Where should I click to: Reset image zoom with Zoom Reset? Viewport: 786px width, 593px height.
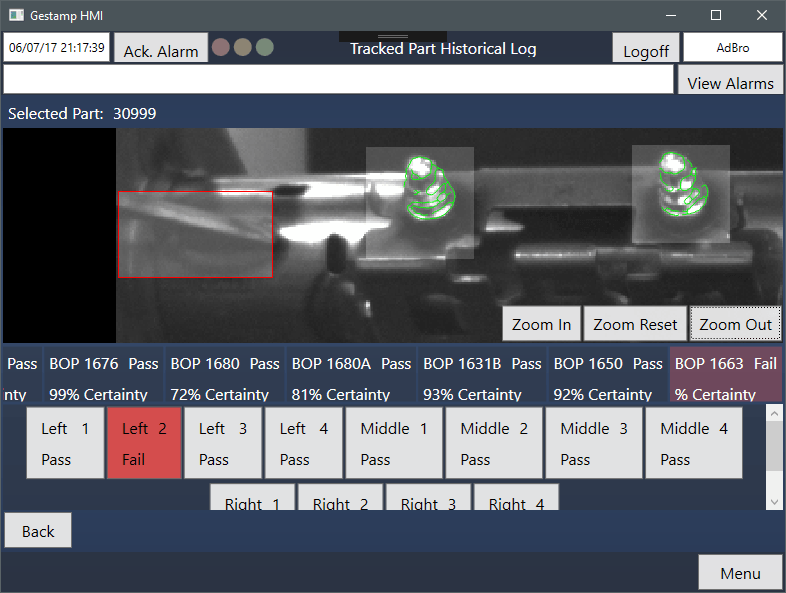[635, 324]
